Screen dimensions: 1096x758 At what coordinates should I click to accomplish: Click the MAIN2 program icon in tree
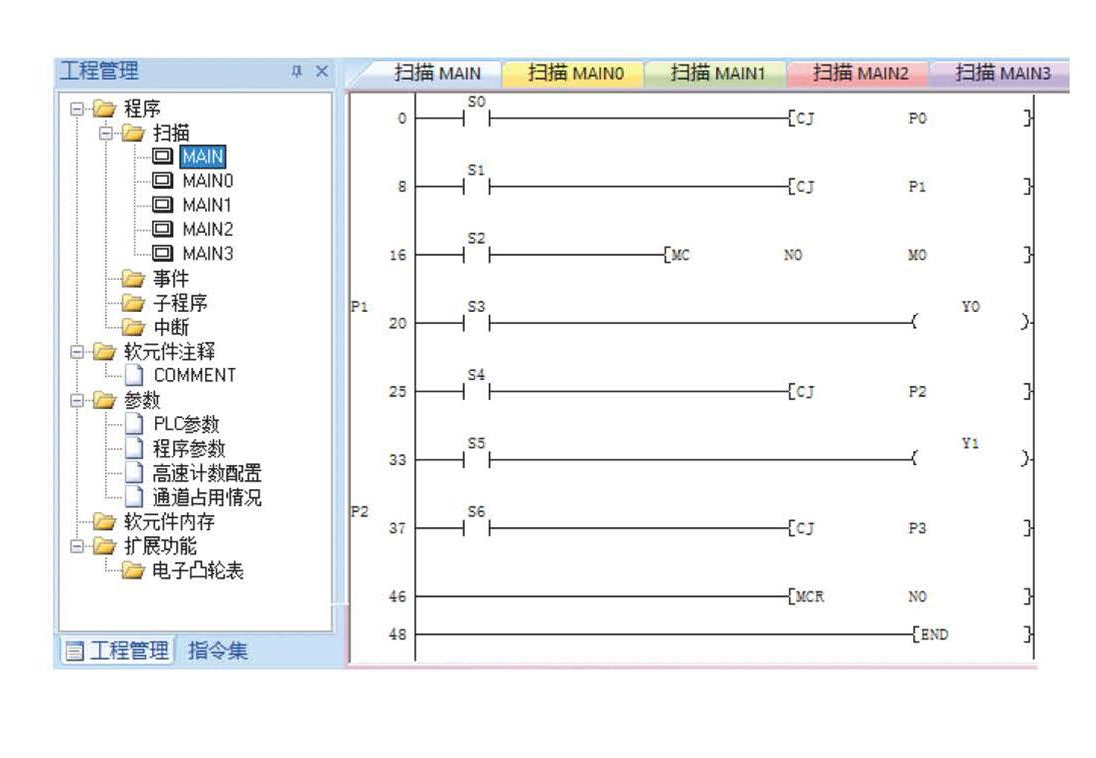pyautogui.click(x=162, y=229)
